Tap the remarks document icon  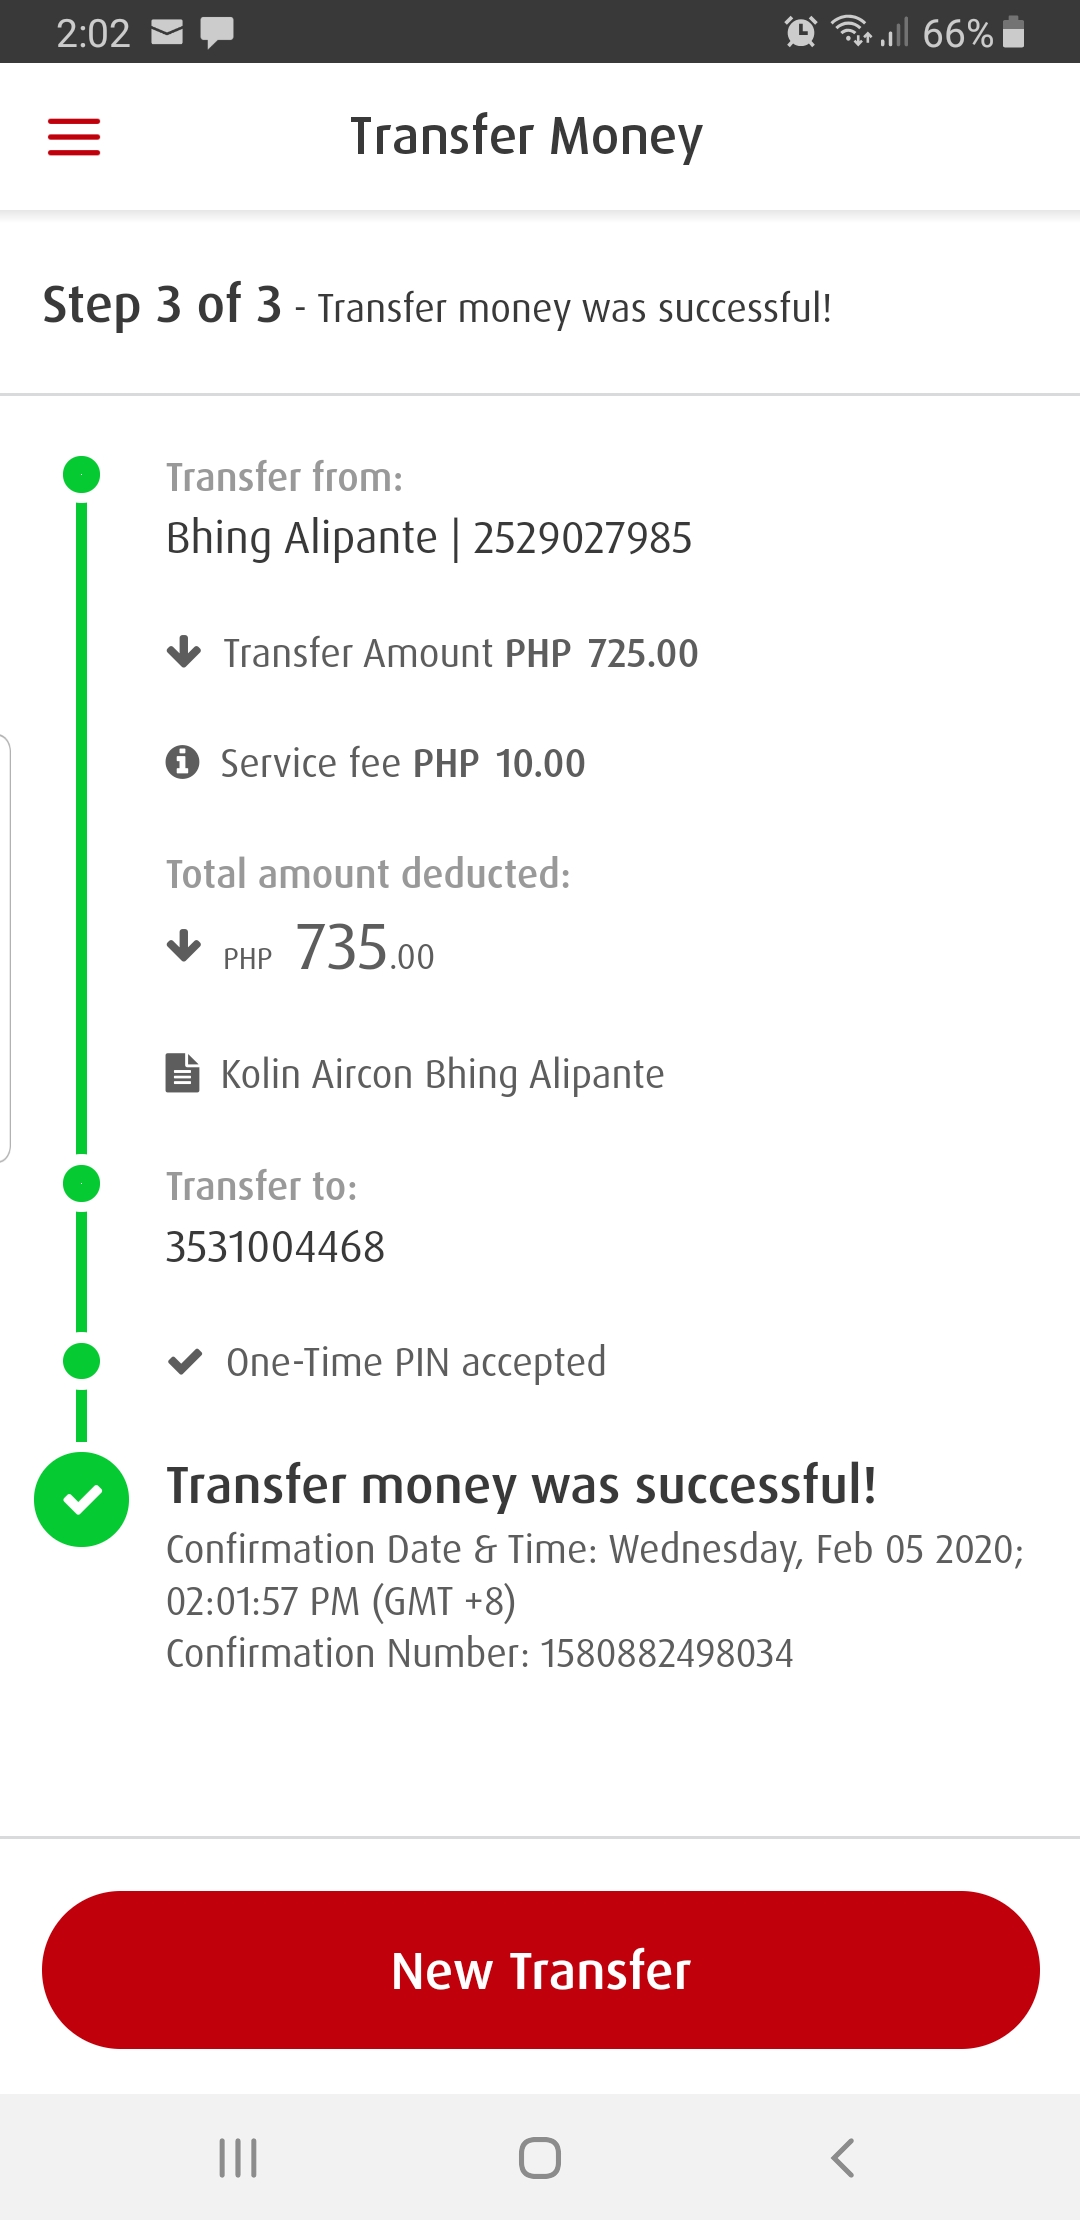[182, 1073]
